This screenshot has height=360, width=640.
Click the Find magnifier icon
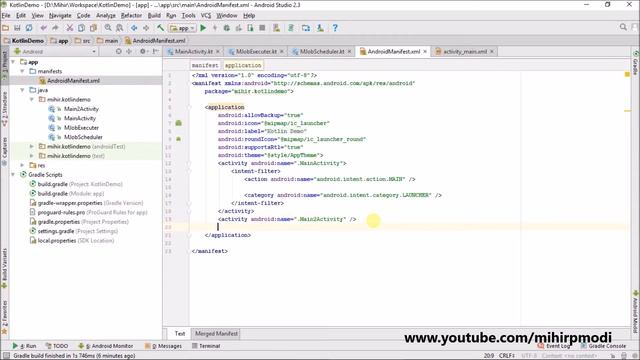tap(108, 28)
